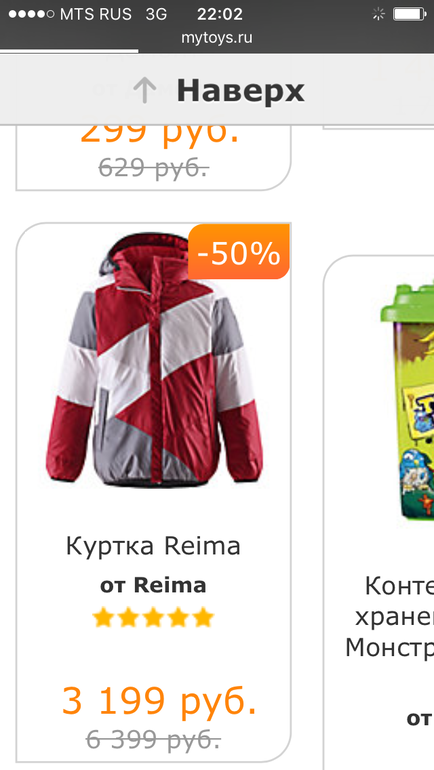
Task: Tap the 3 199 руб. price
Action: click(x=159, y=701)
